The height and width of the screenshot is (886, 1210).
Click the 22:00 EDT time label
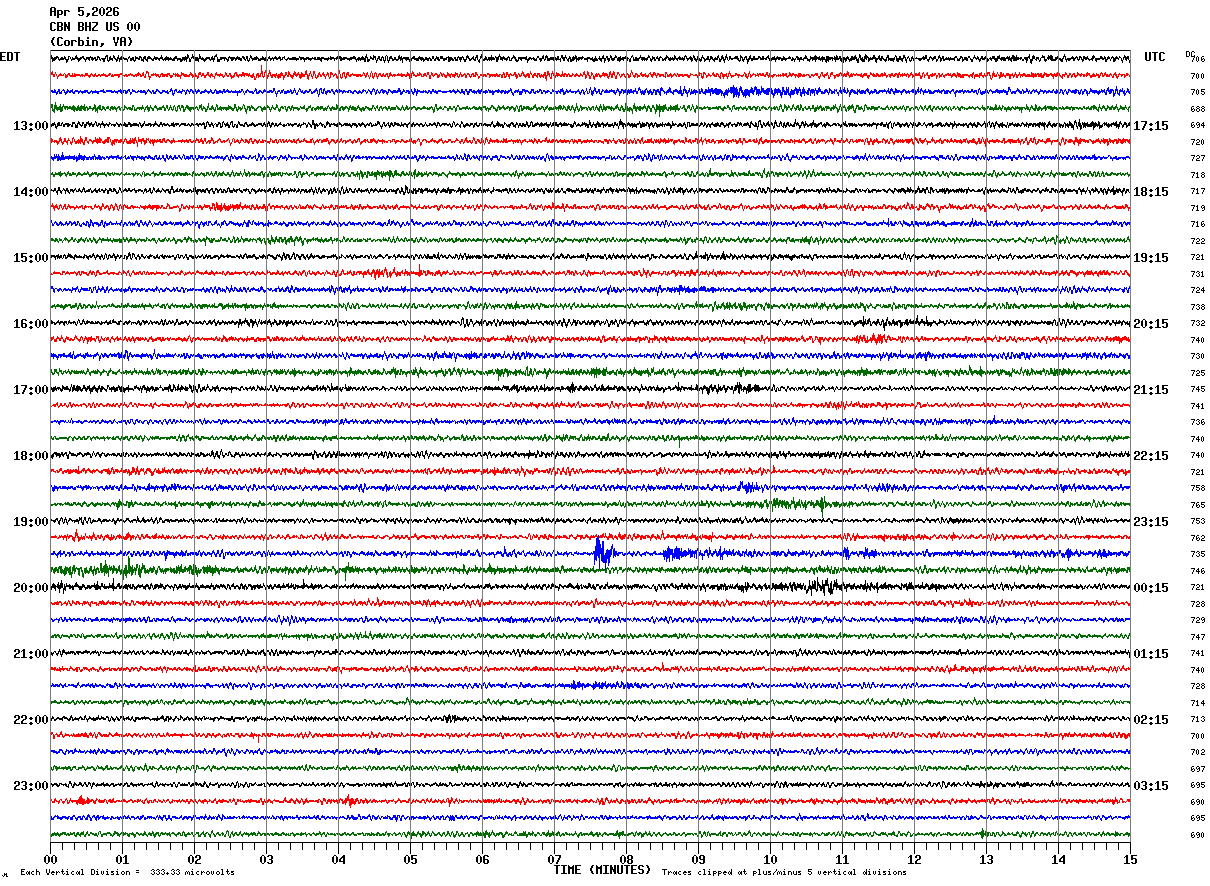click(30, 720)
